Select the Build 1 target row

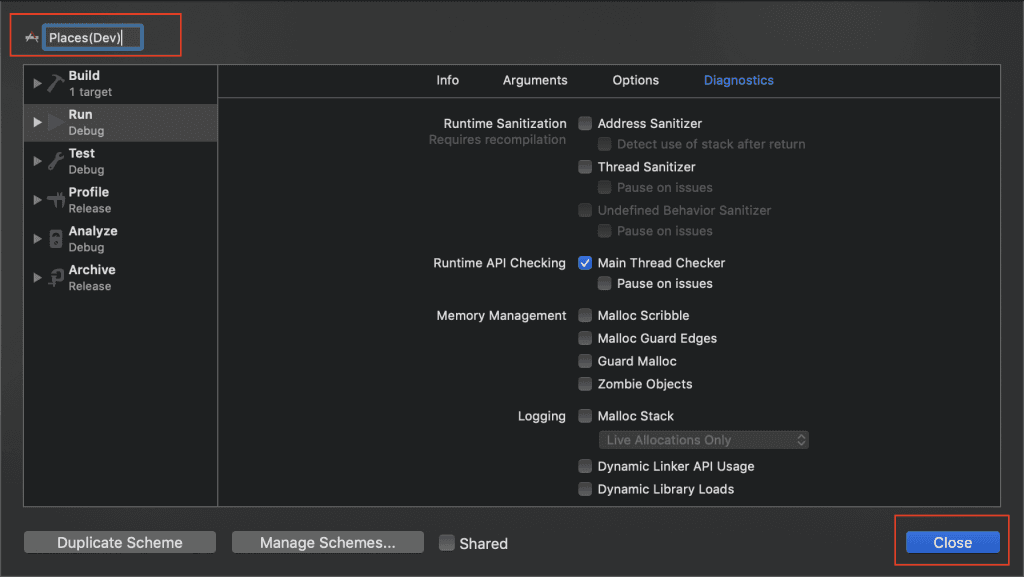tap(121, 84)
